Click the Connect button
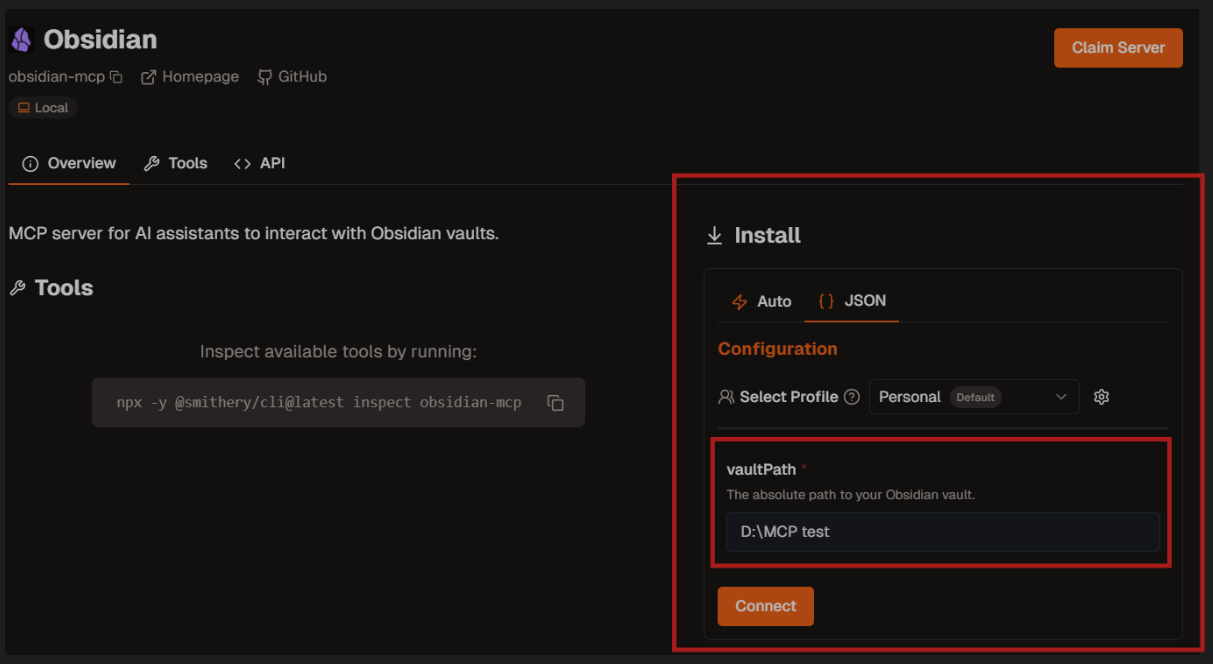Image resolution: width=1213 pixels, height=664 pixels. click(766, 606)
